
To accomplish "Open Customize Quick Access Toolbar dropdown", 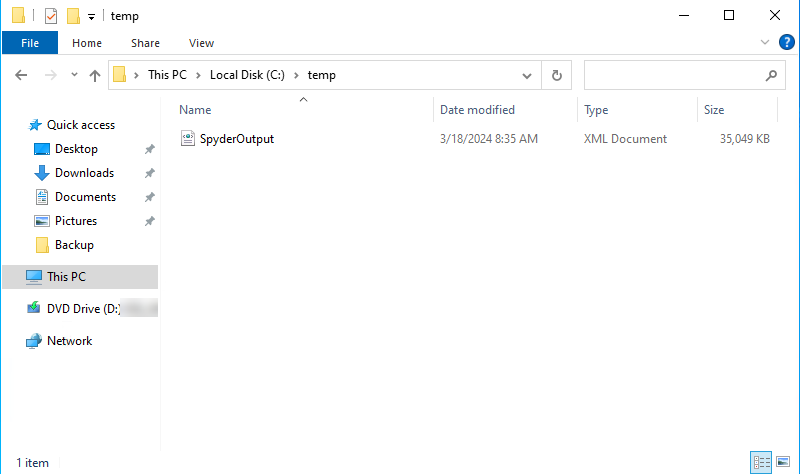I will (91, 17).
